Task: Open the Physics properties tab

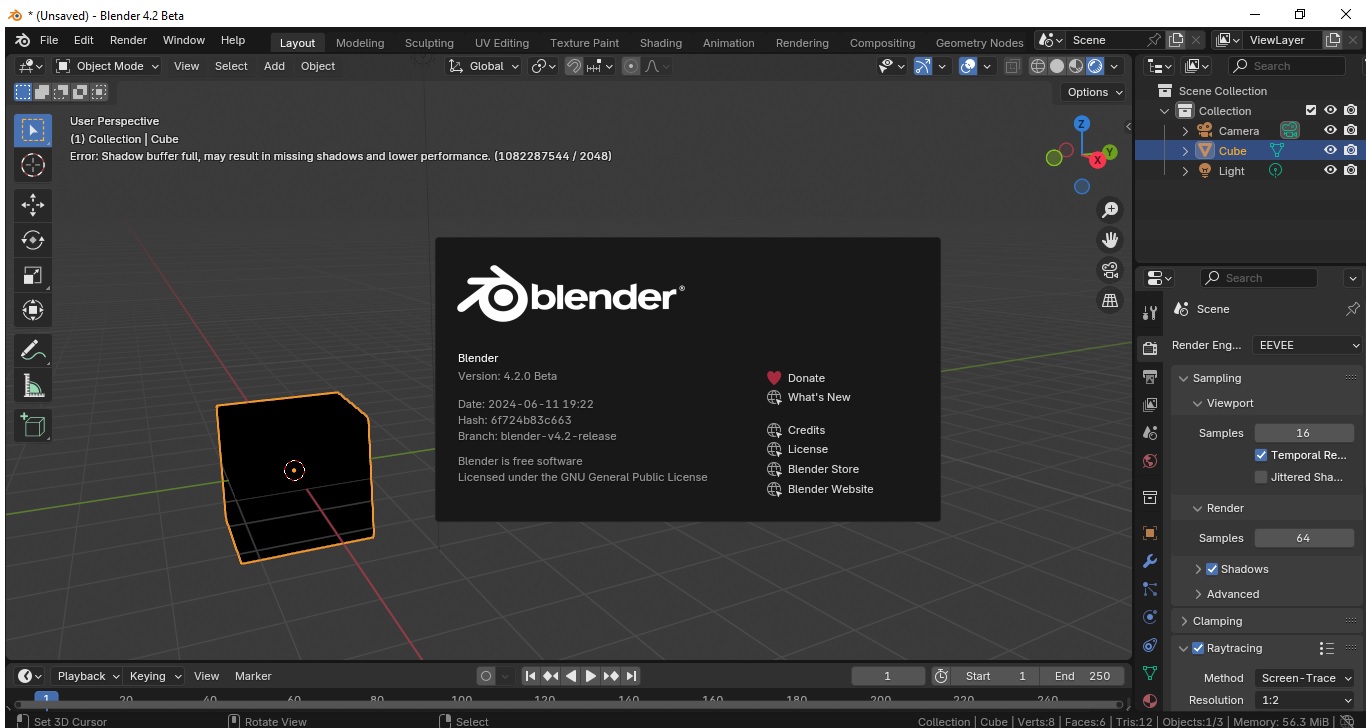Action: coord(1150,617)
